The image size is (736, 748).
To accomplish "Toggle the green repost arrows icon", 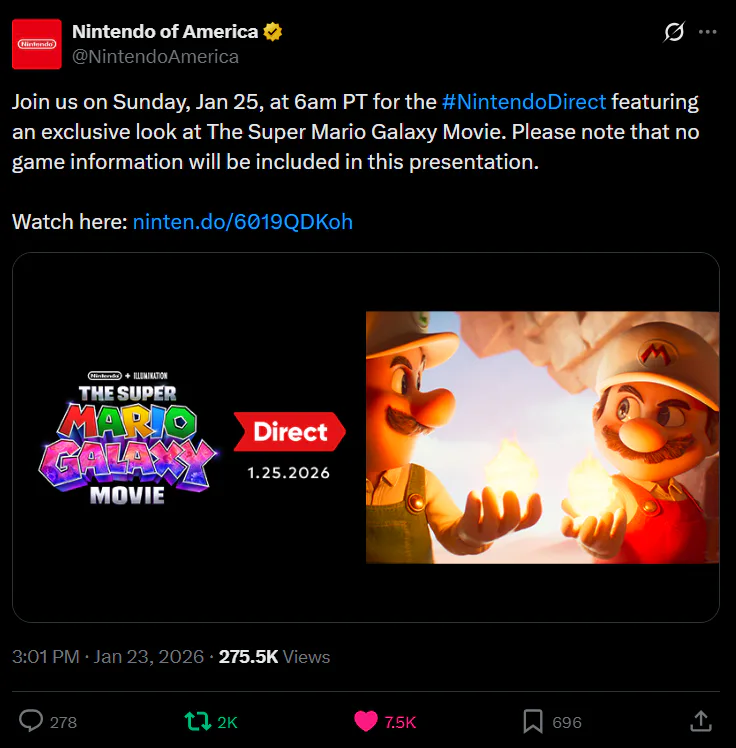I will [x=198, y=721].
